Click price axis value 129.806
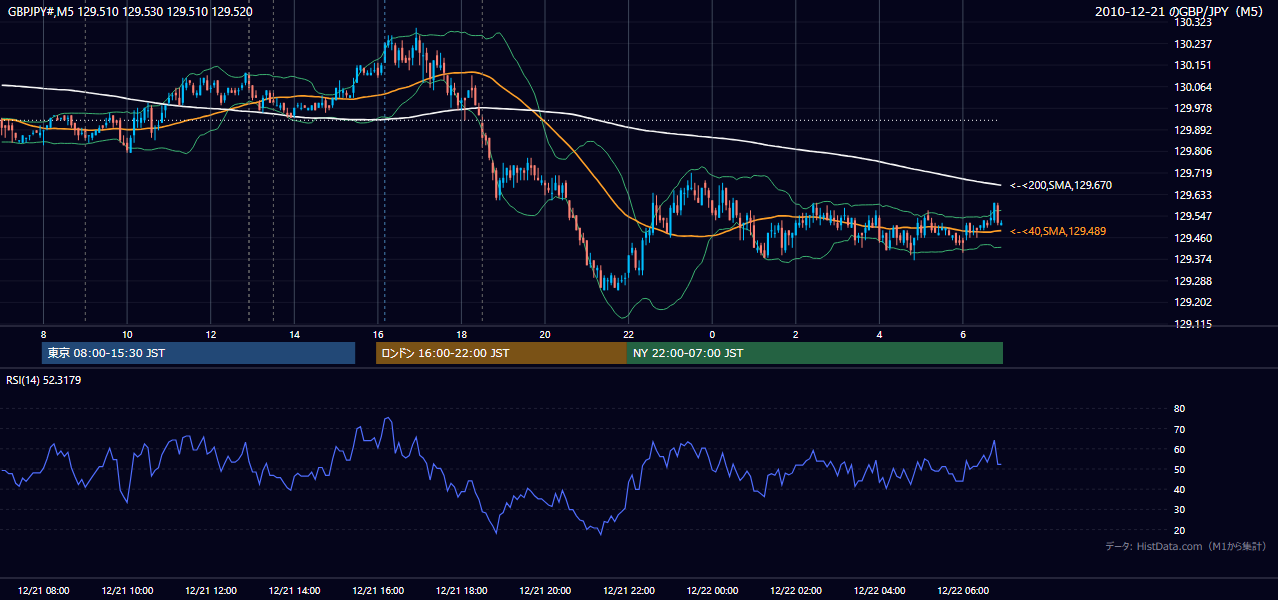This screenshot has width=1278, height=600. (x=1194, y=151)
